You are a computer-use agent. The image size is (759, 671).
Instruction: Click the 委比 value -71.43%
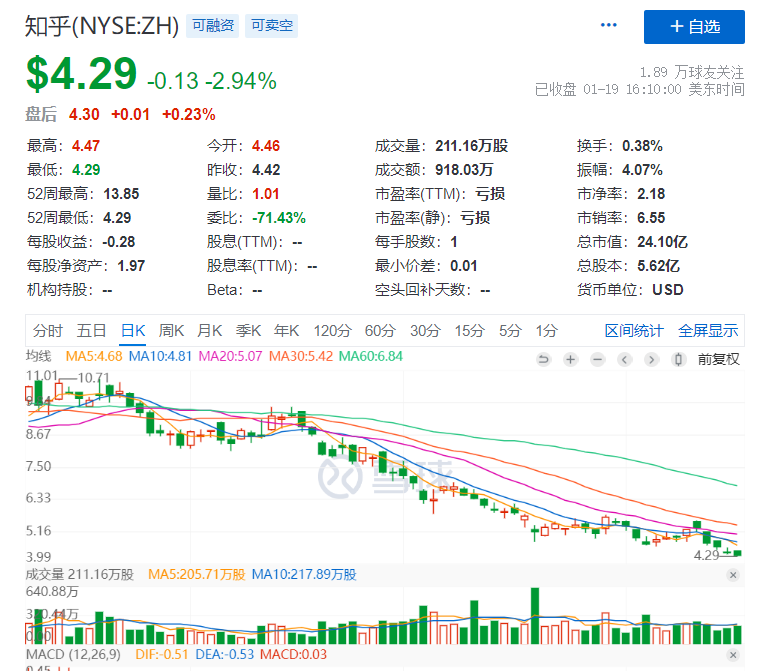point(279,218)
